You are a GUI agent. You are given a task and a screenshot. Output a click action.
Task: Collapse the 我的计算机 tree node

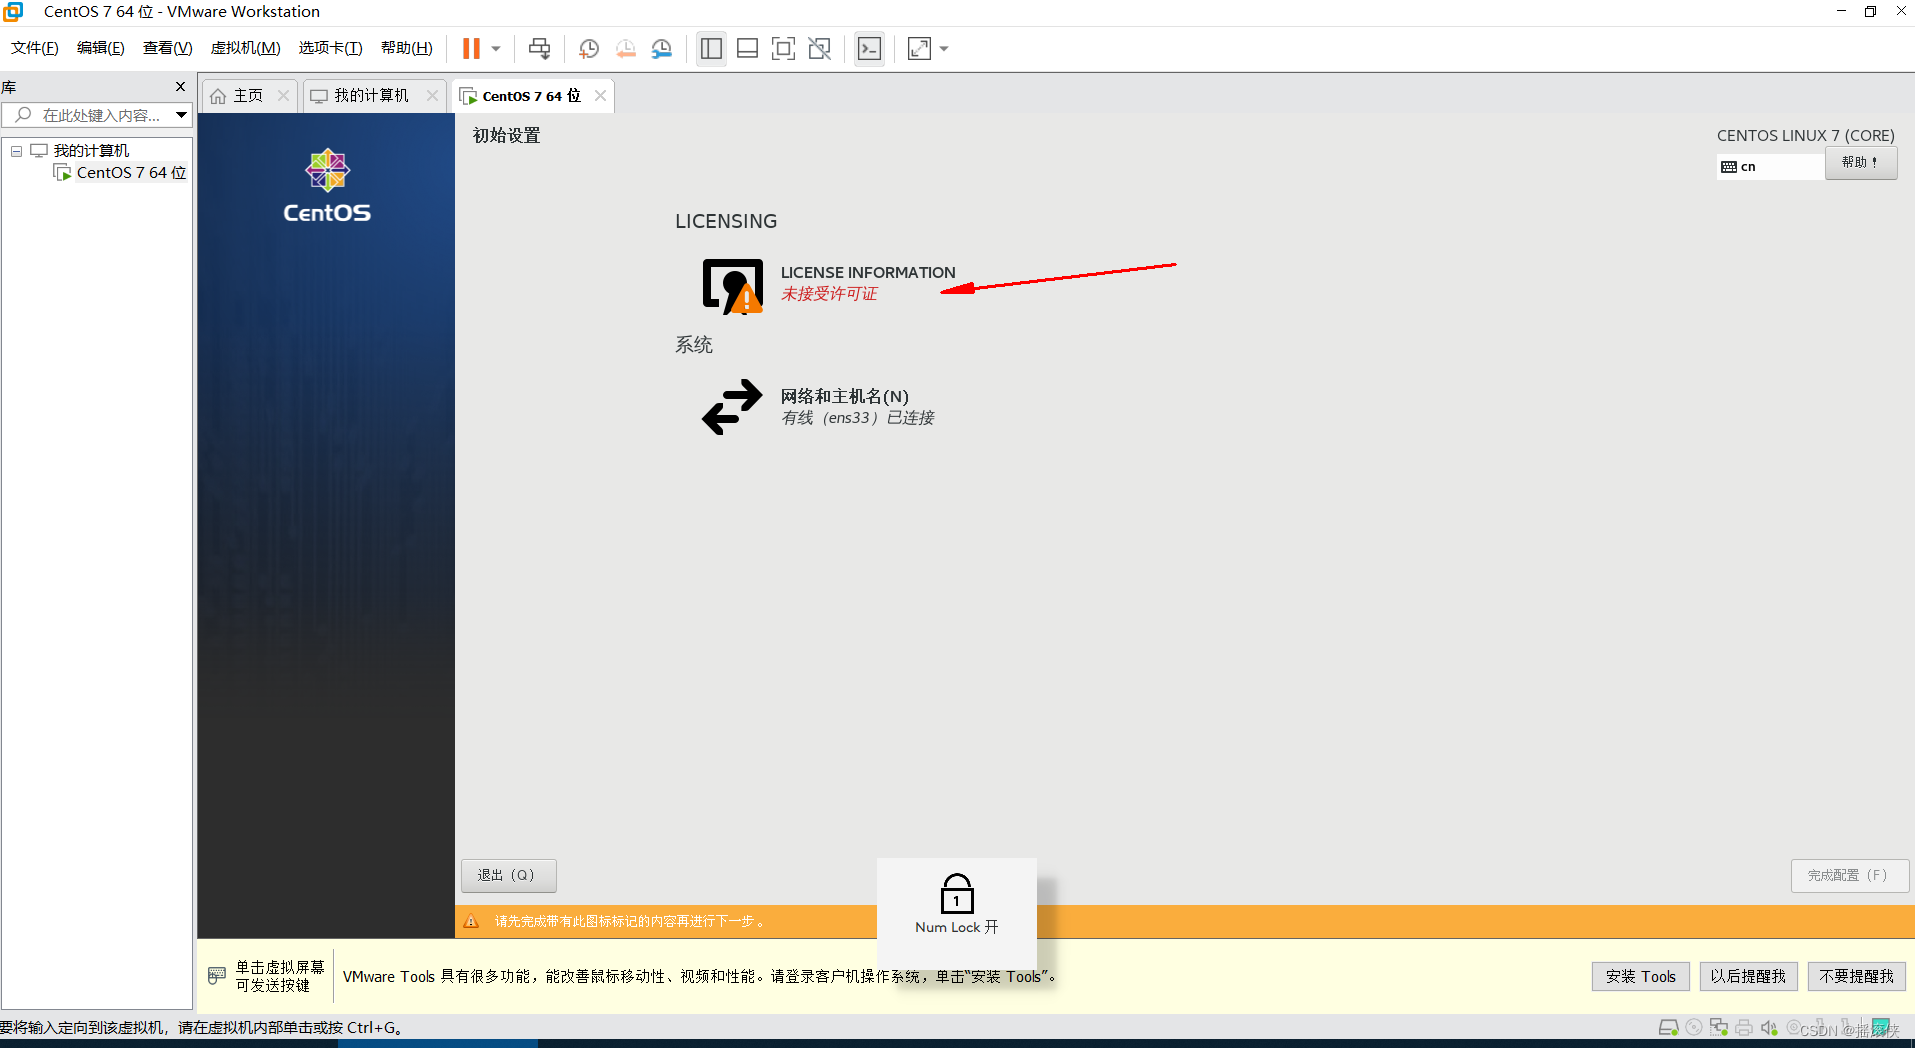tap(16, 151)
